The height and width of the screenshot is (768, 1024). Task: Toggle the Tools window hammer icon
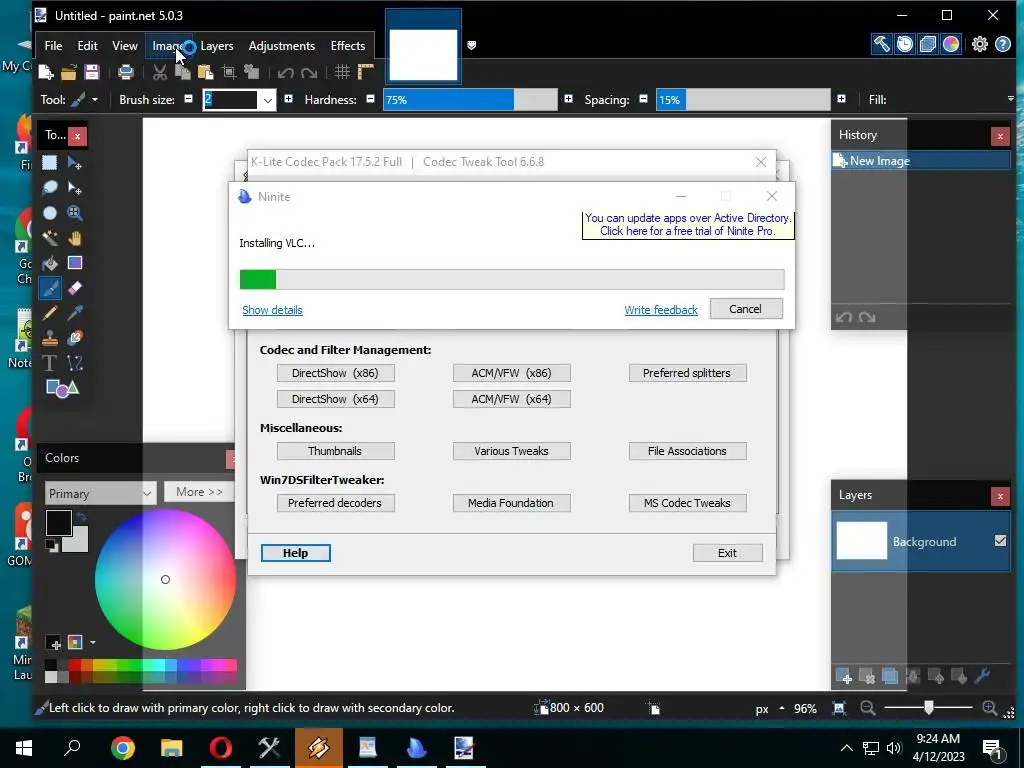coord(881,44)
